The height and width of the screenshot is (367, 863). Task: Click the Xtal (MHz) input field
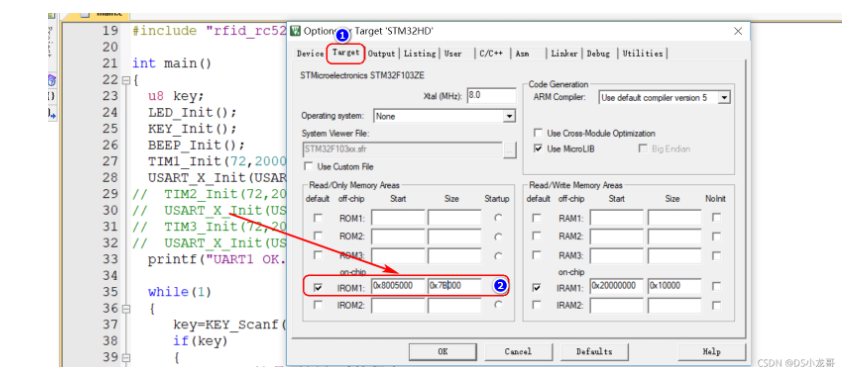(x=491, y=95)
